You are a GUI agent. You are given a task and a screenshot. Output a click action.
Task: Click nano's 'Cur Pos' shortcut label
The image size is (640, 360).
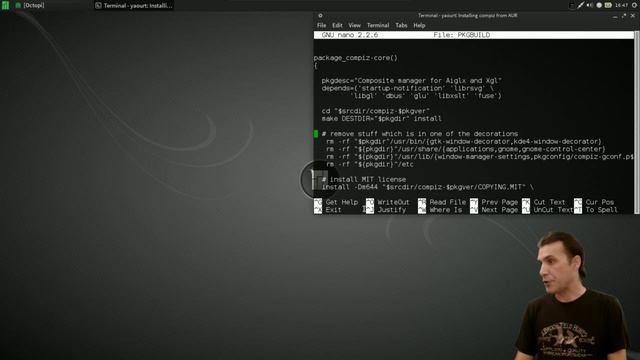click(x=600, y=202)
